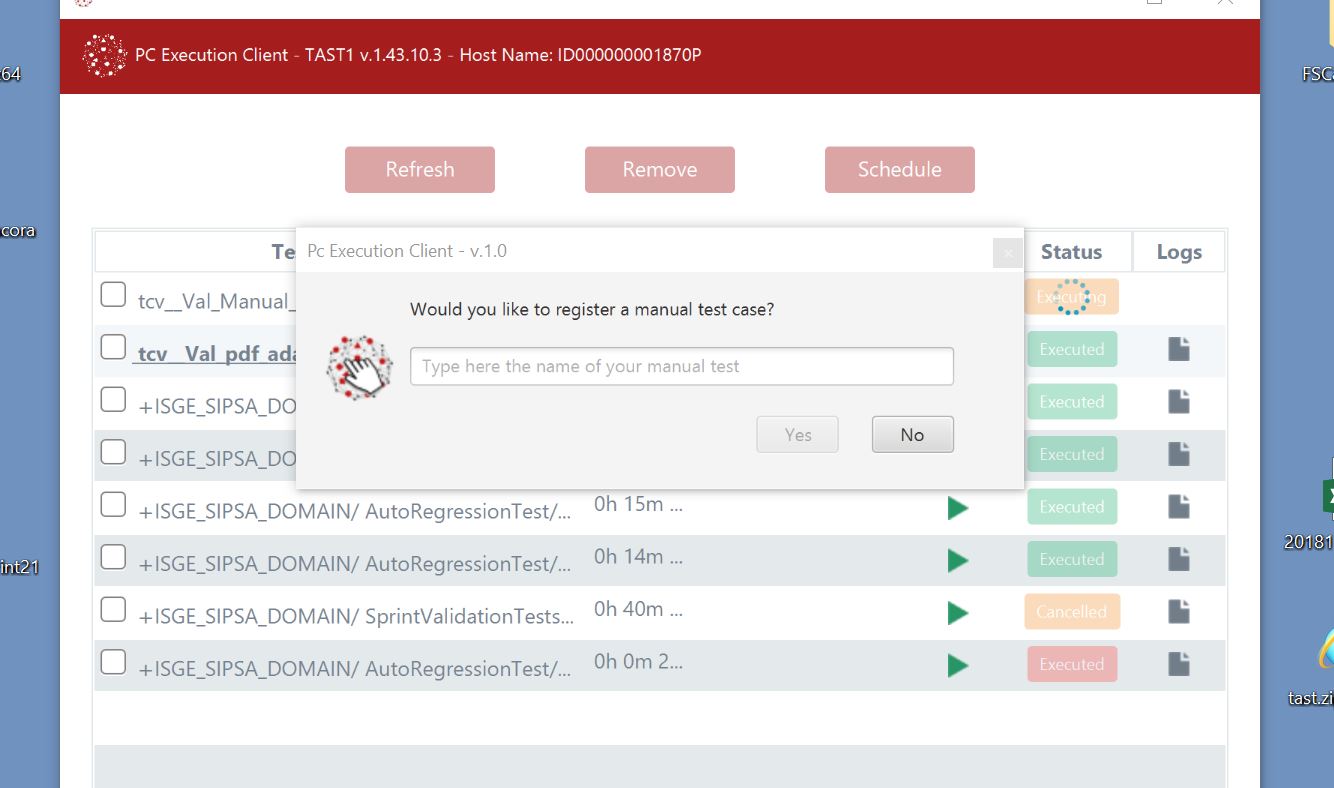This screenshot has height=788, width=1334.
Task: Open the 0h 15m test log file
Action: coord(1179,507)
